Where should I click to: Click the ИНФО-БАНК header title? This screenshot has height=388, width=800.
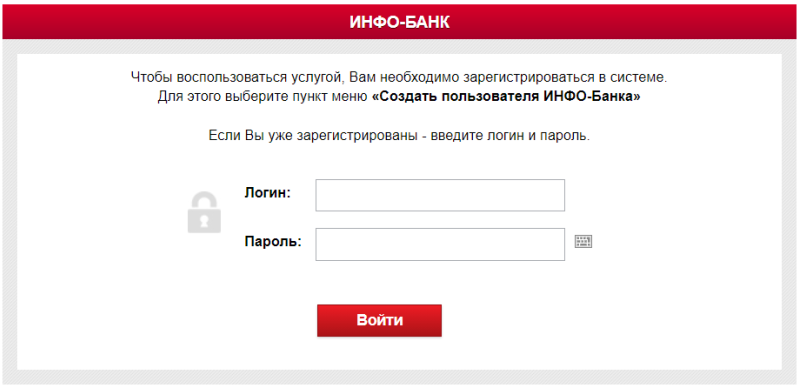[399, 22]
